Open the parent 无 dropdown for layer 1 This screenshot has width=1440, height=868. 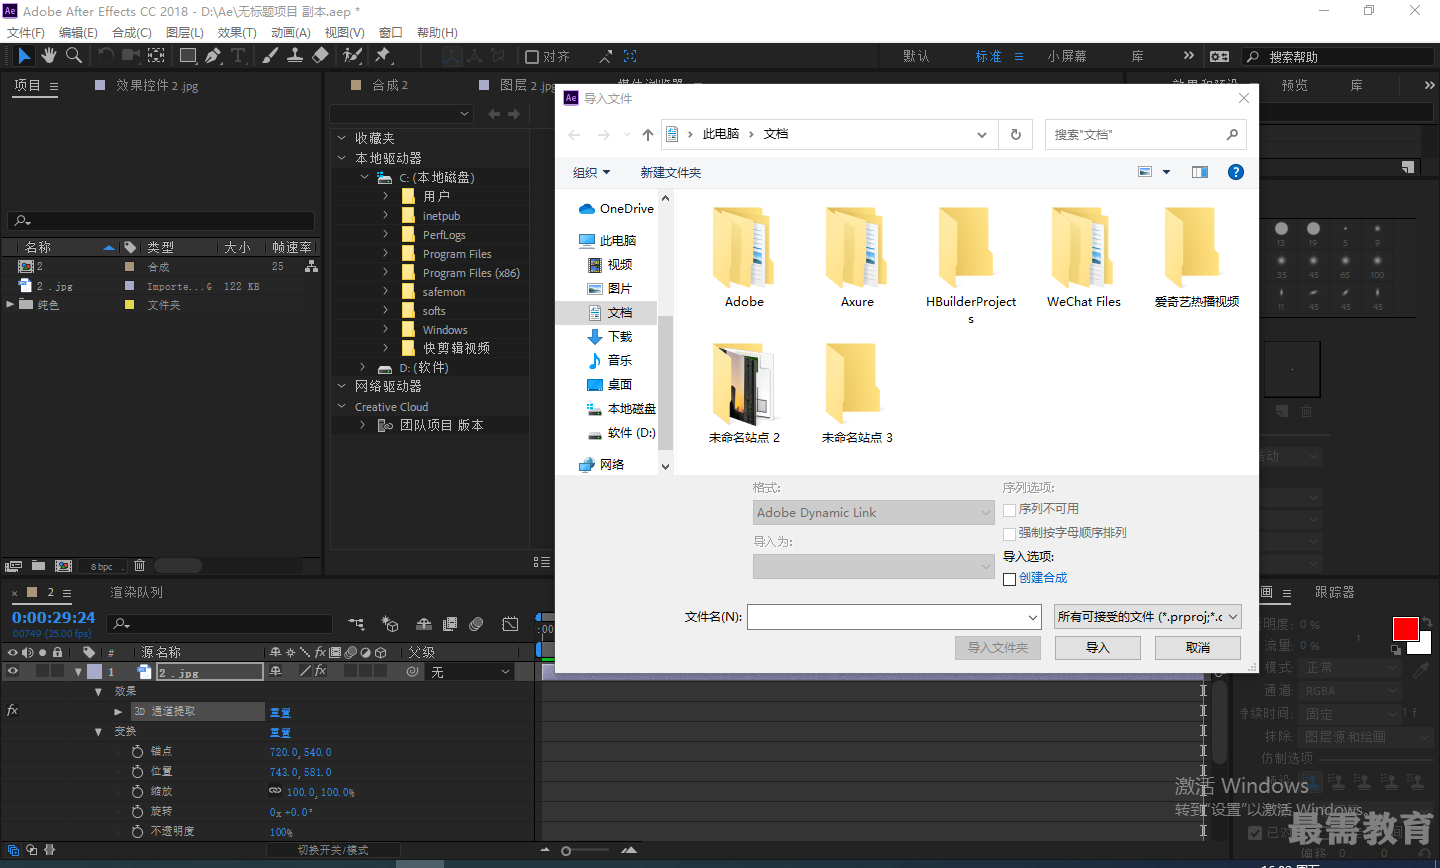click(x=470, y=672)
